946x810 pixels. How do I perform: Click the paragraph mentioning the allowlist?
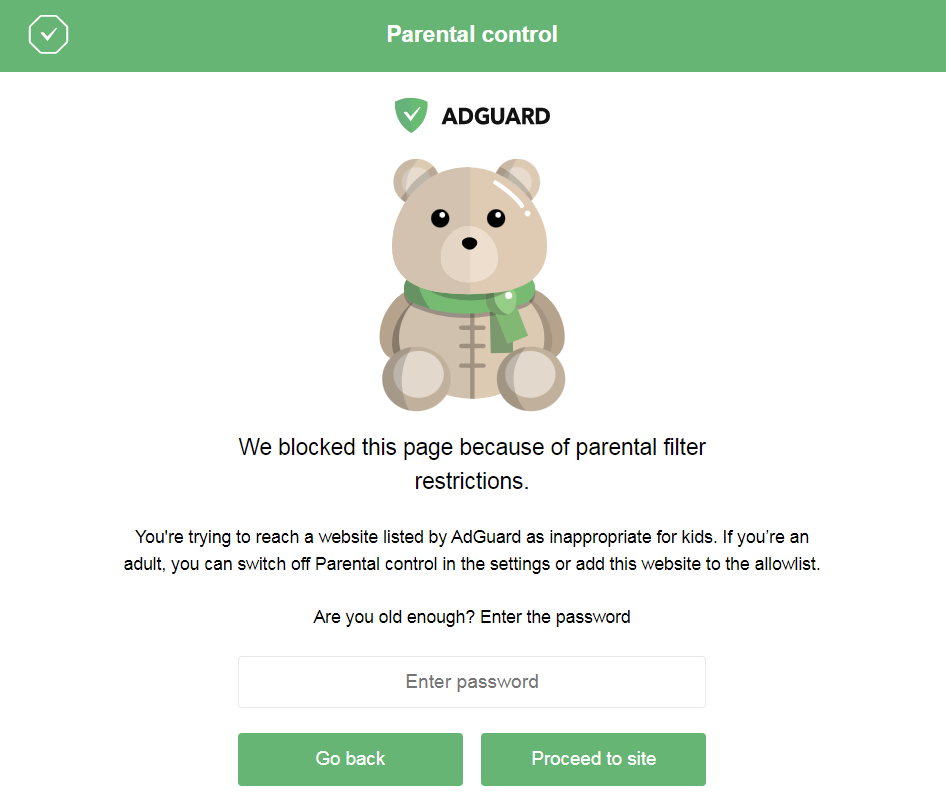[x=472, y=550]
